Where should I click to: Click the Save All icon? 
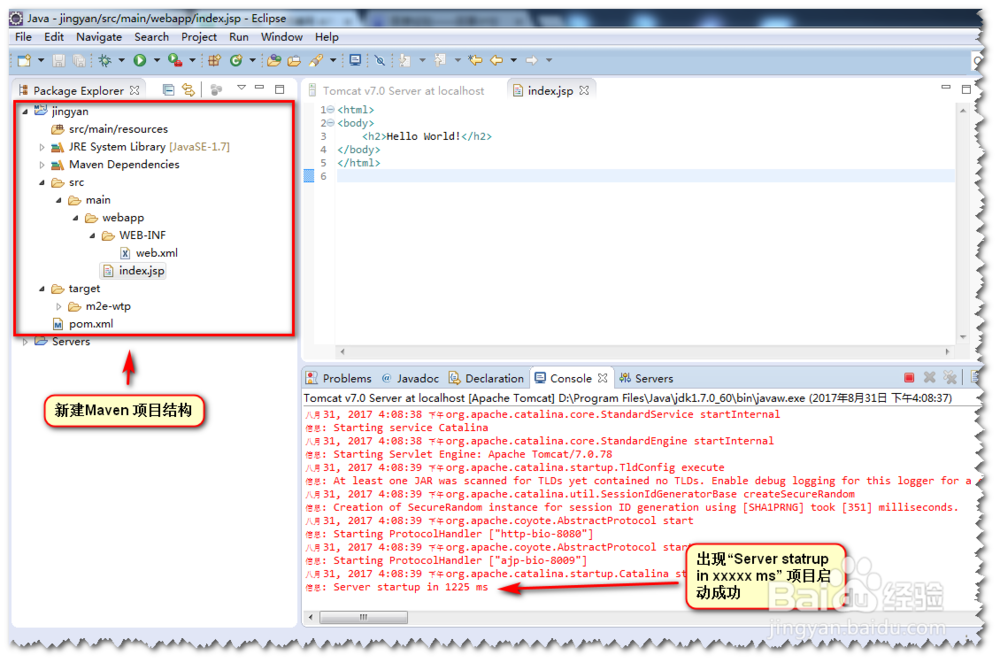tap(79, 61)
